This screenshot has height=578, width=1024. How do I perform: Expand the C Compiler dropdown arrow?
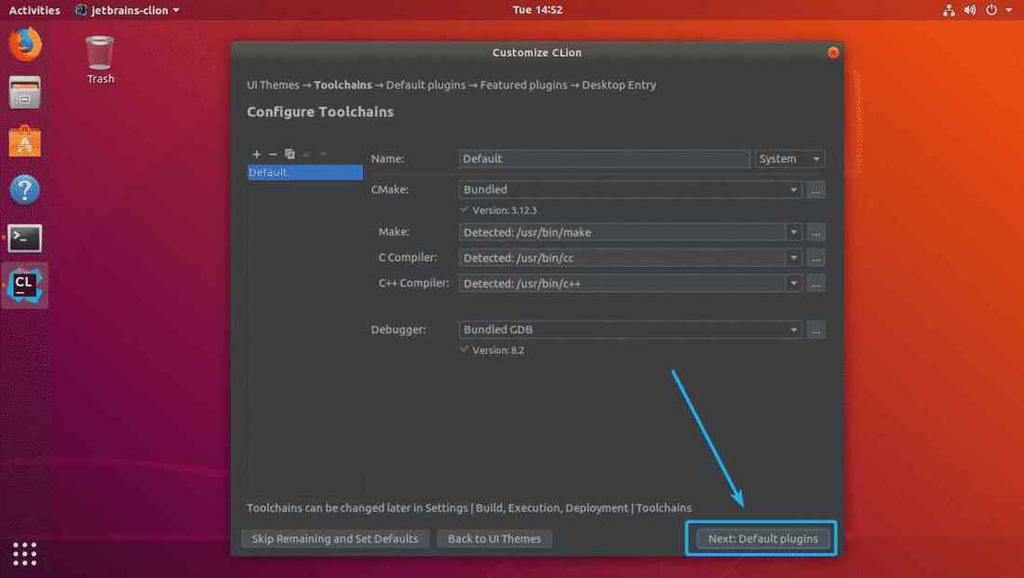[793, 258]
